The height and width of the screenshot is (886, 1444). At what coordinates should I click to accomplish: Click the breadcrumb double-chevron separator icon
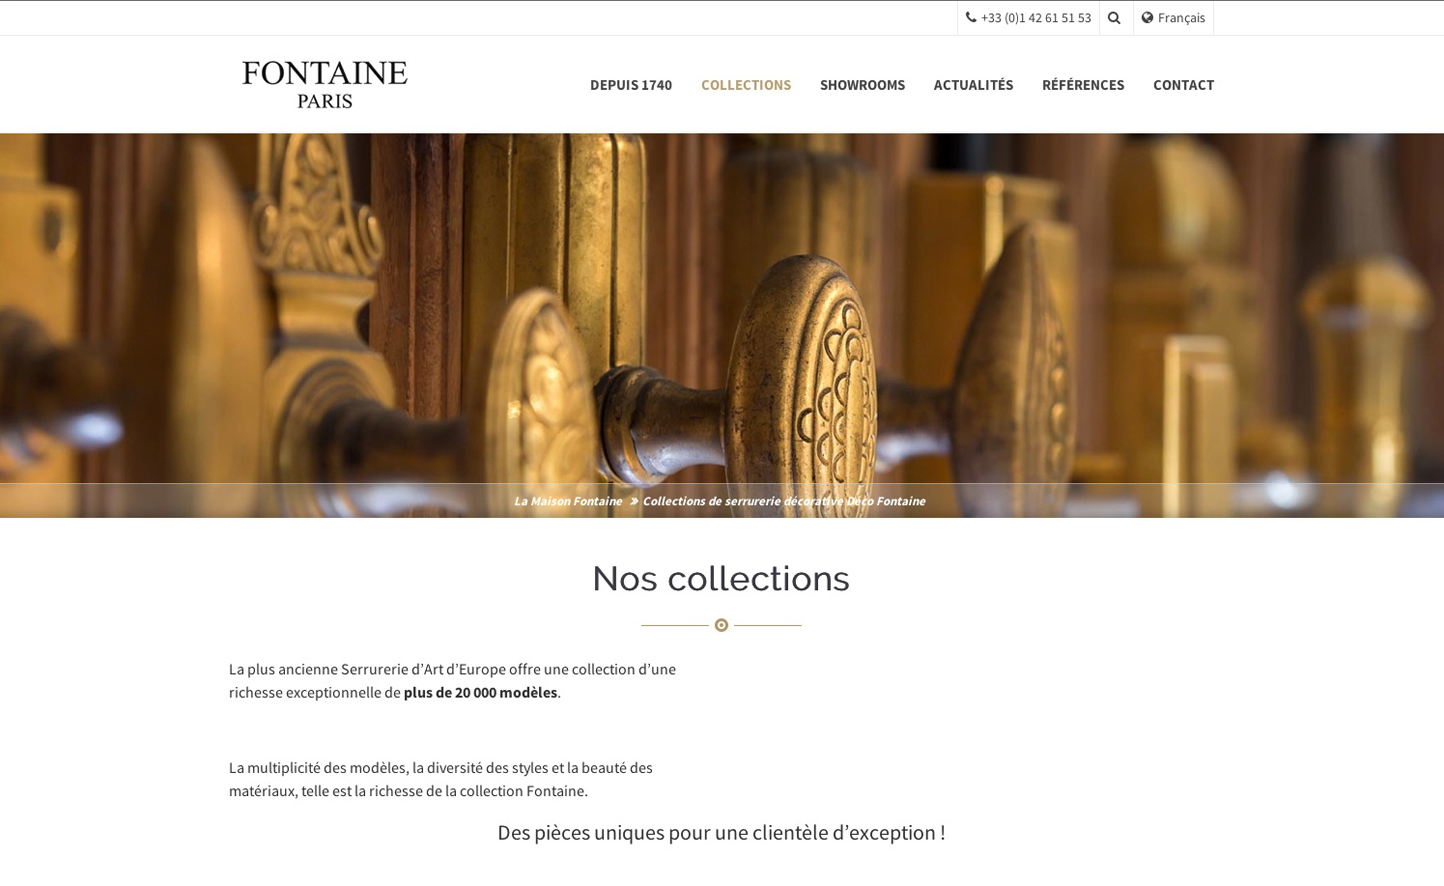point(633,501)
